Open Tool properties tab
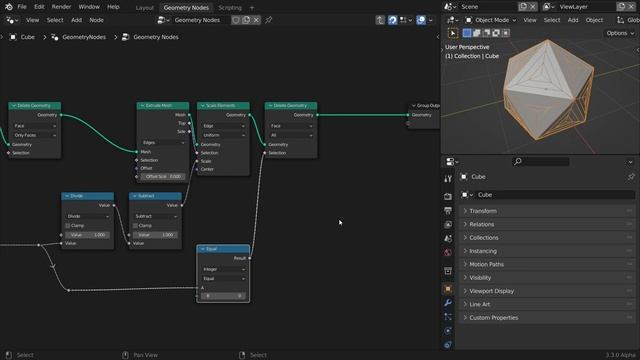Viewport: 640px width, 360px height. [448, 179]
